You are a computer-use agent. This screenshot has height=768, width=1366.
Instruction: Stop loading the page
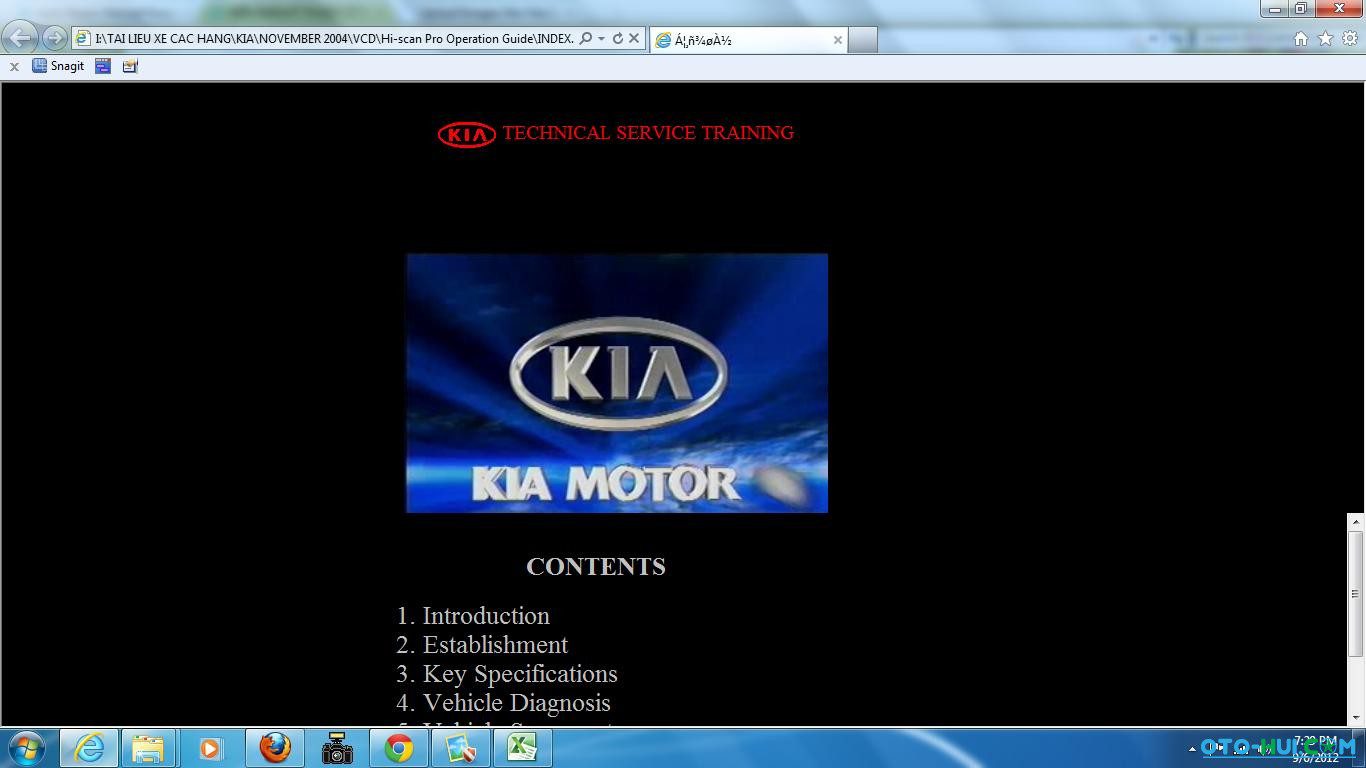pyautogui.click(x=633, y=39)
